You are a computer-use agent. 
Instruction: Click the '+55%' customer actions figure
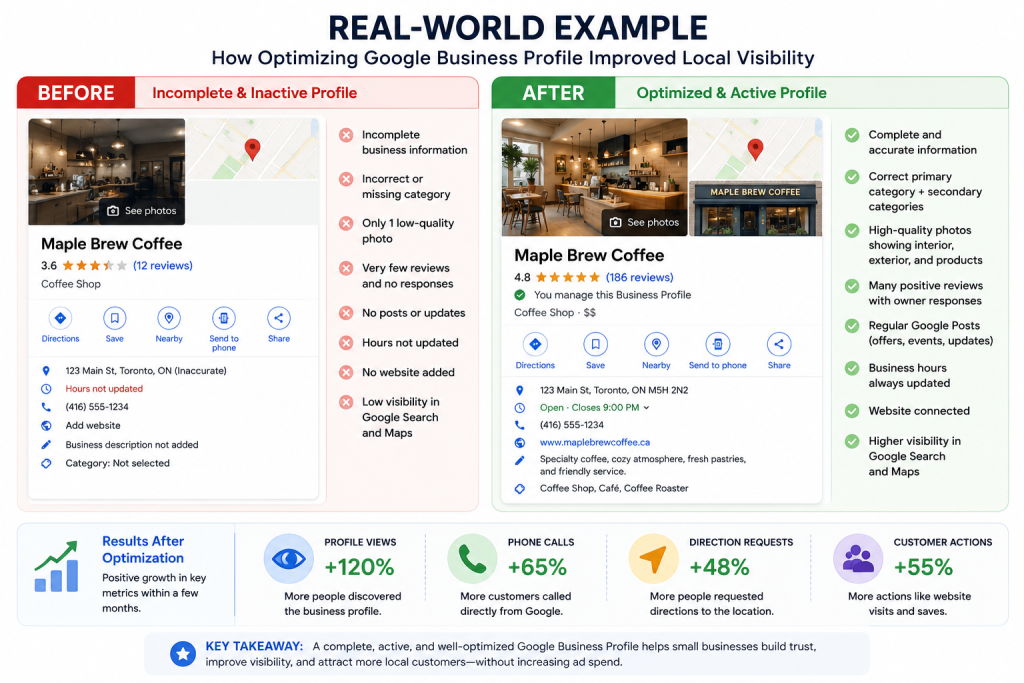pos(923,567)
